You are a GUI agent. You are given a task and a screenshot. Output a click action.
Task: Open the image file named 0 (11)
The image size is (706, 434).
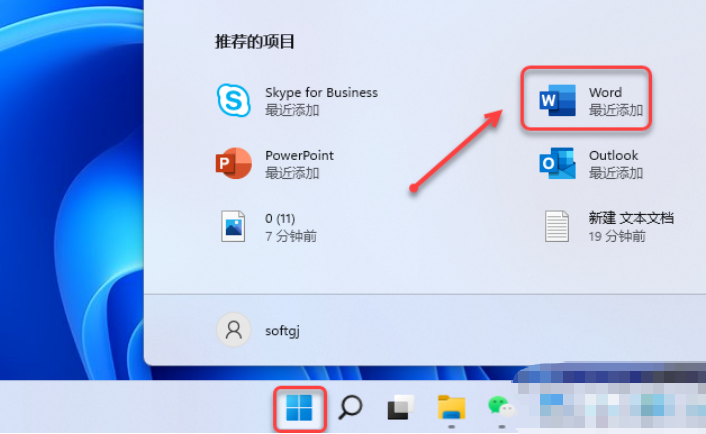pyautogui.click(x=268, y=226)
